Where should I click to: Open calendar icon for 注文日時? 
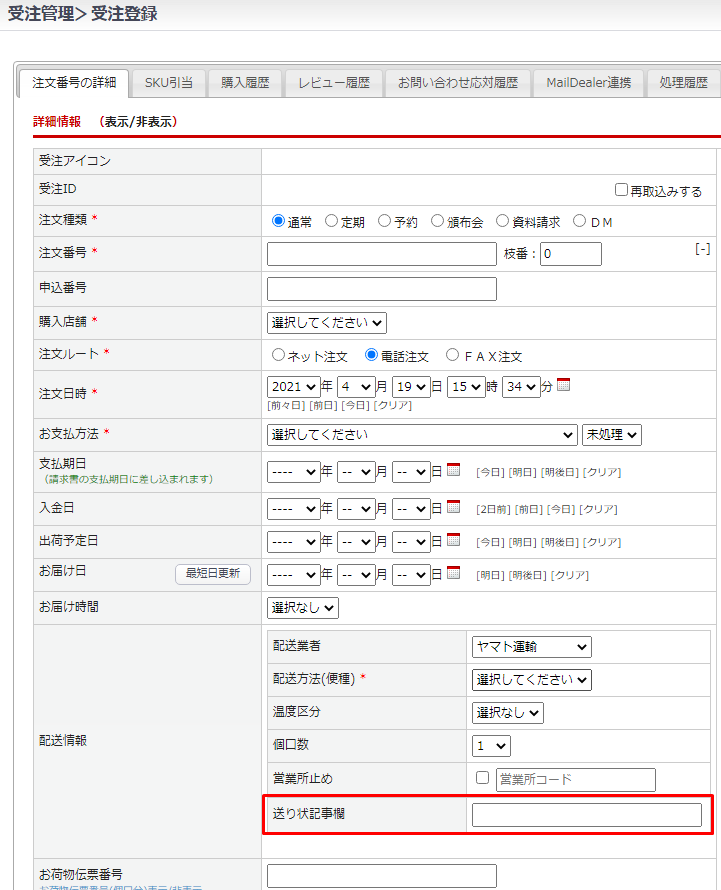(563, 385)
